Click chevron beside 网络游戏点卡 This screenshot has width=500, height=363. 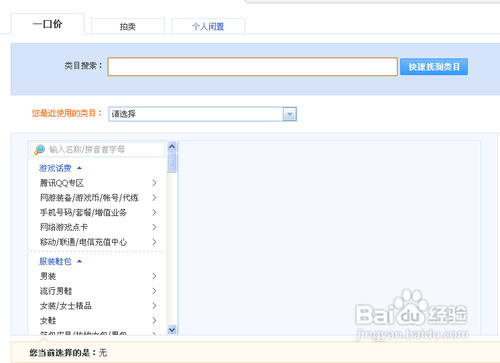tap(154, 227)
